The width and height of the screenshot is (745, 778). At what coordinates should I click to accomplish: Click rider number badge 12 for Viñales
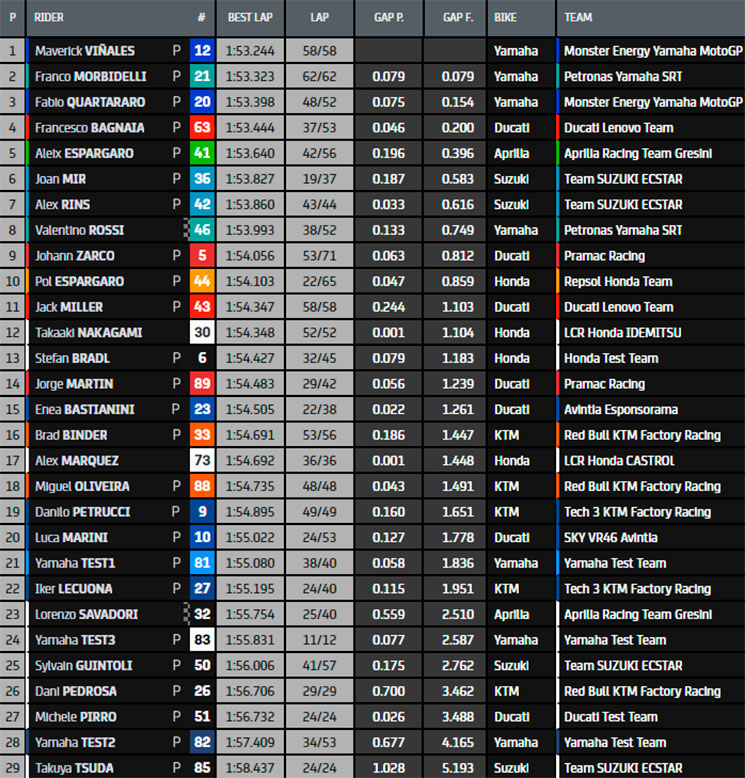(202, 50)
